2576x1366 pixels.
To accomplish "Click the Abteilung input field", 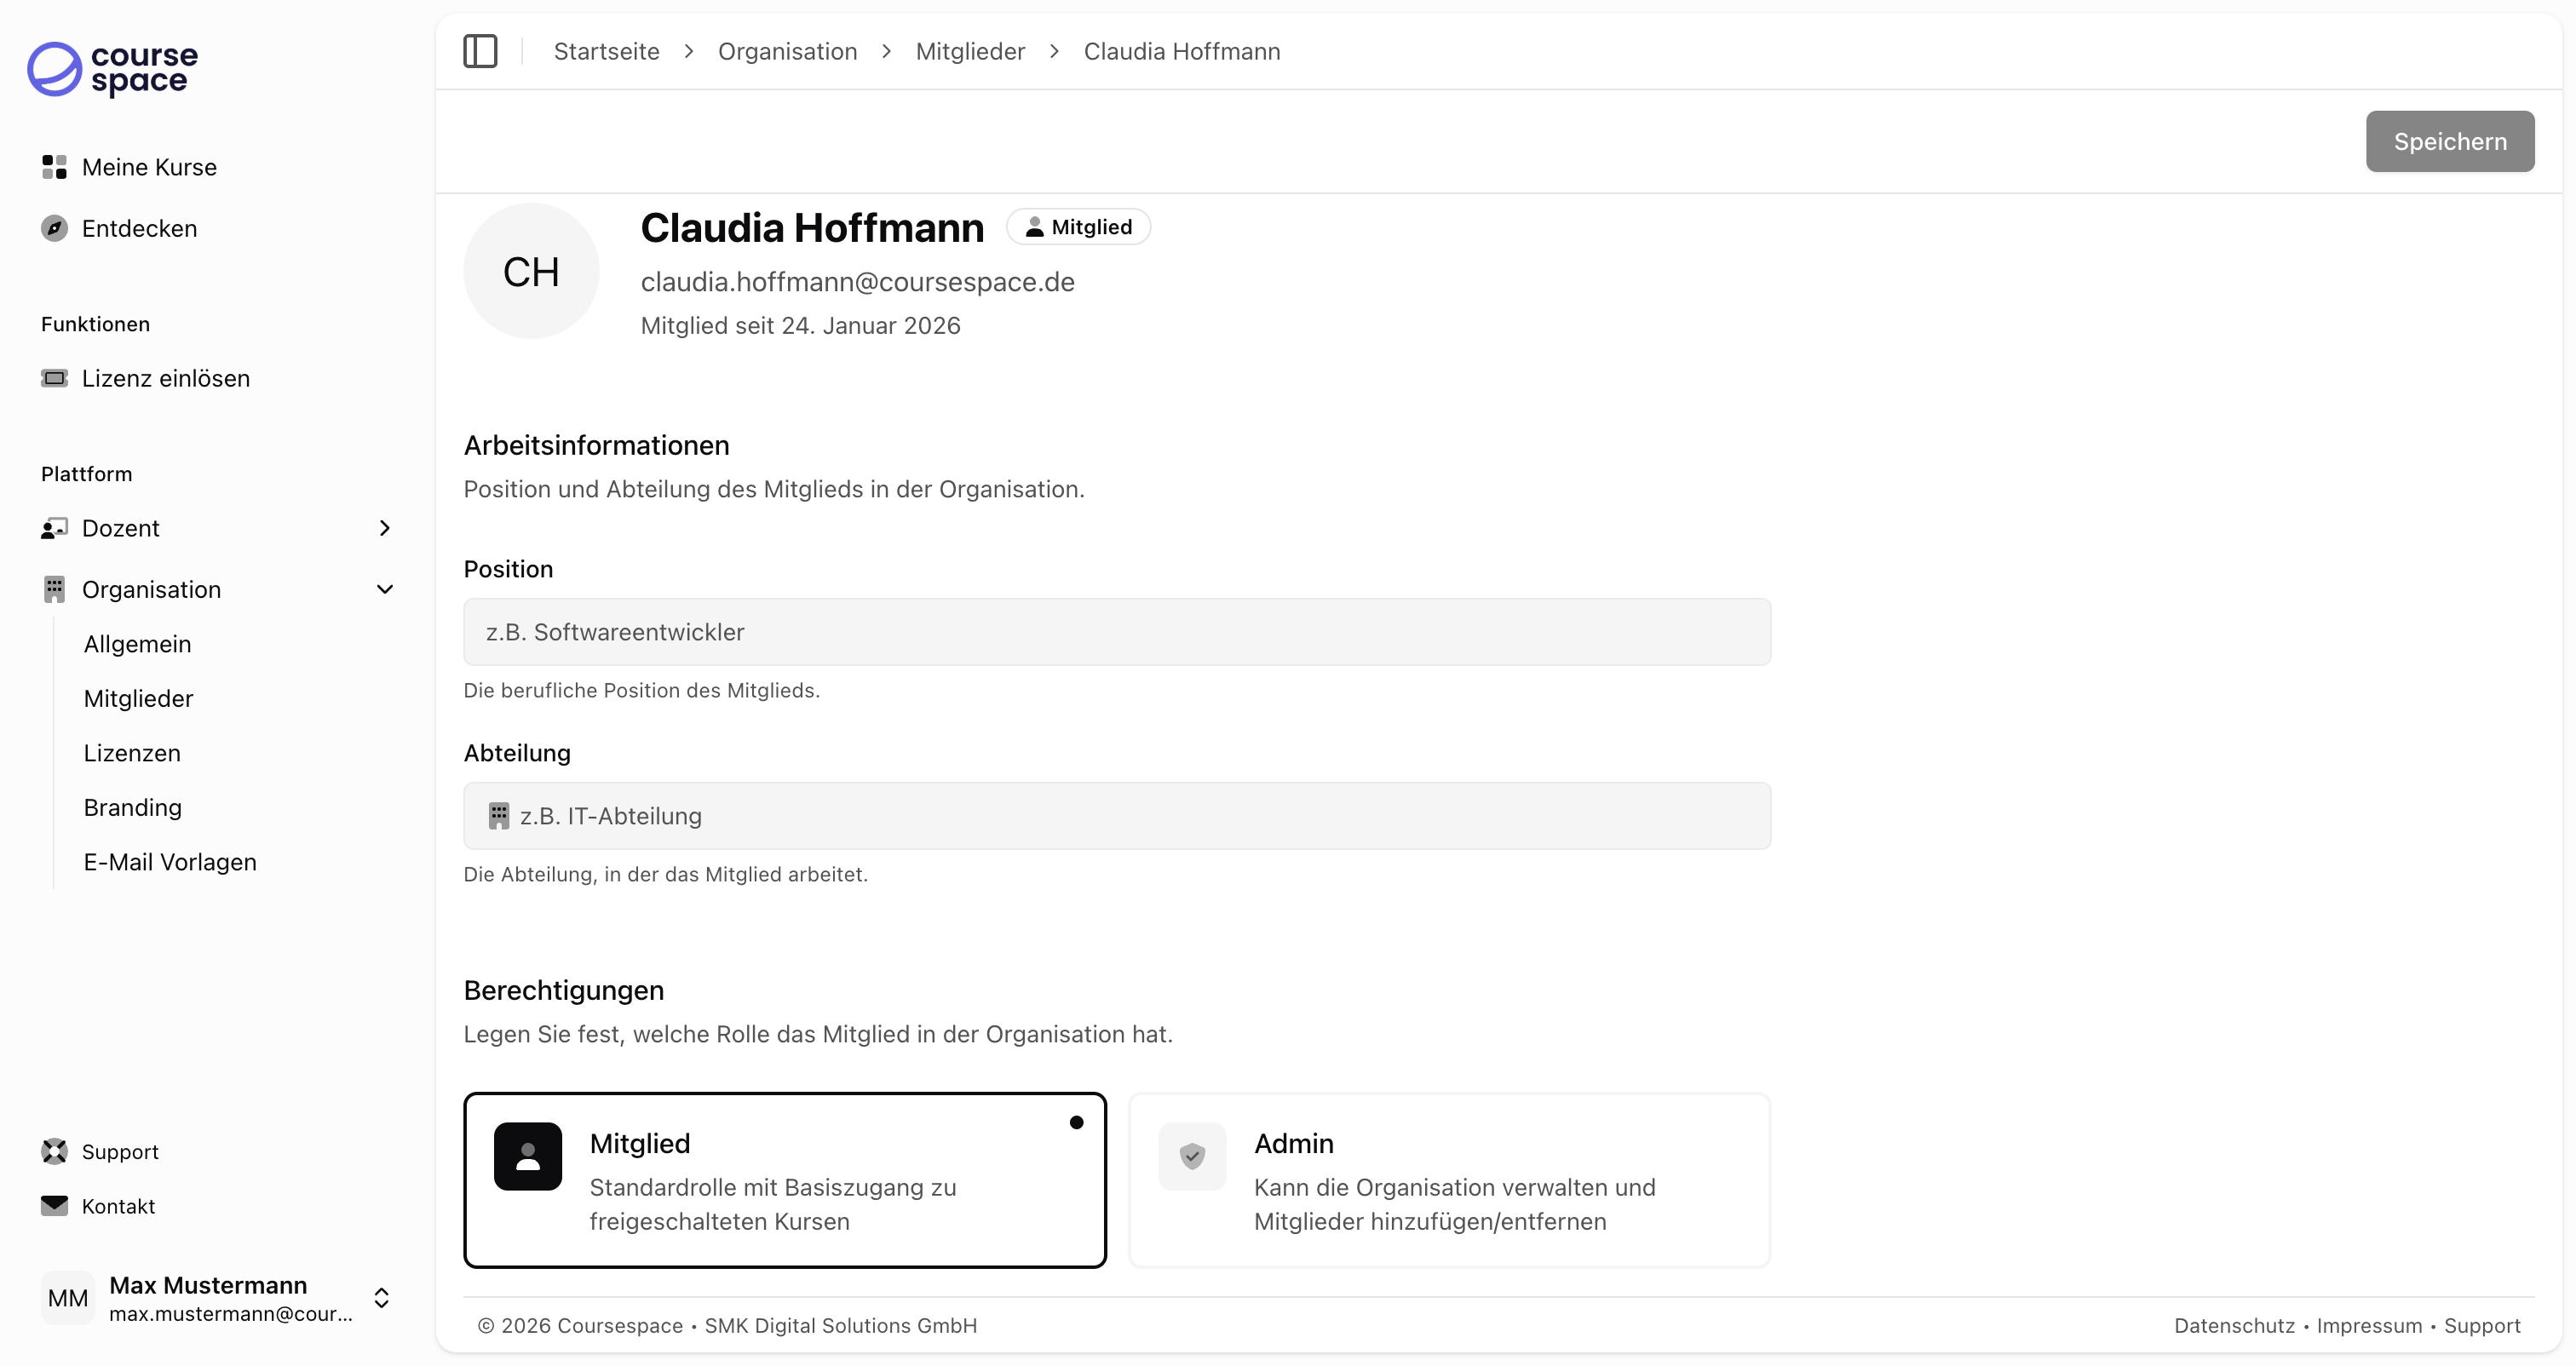I will 1116,816.
